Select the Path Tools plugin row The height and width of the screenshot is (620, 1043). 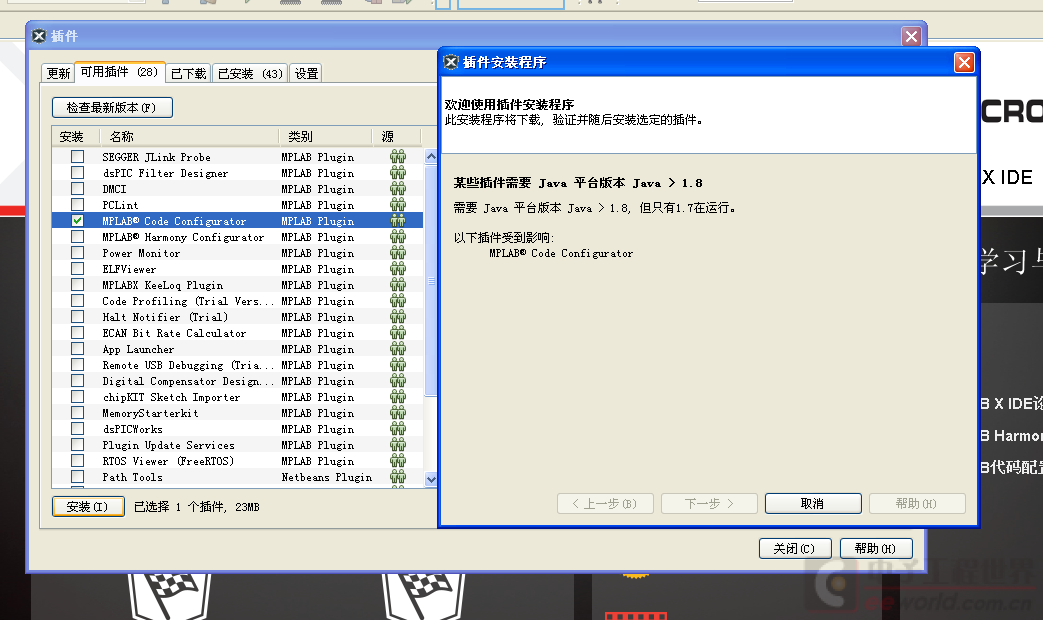coord(237,476)
